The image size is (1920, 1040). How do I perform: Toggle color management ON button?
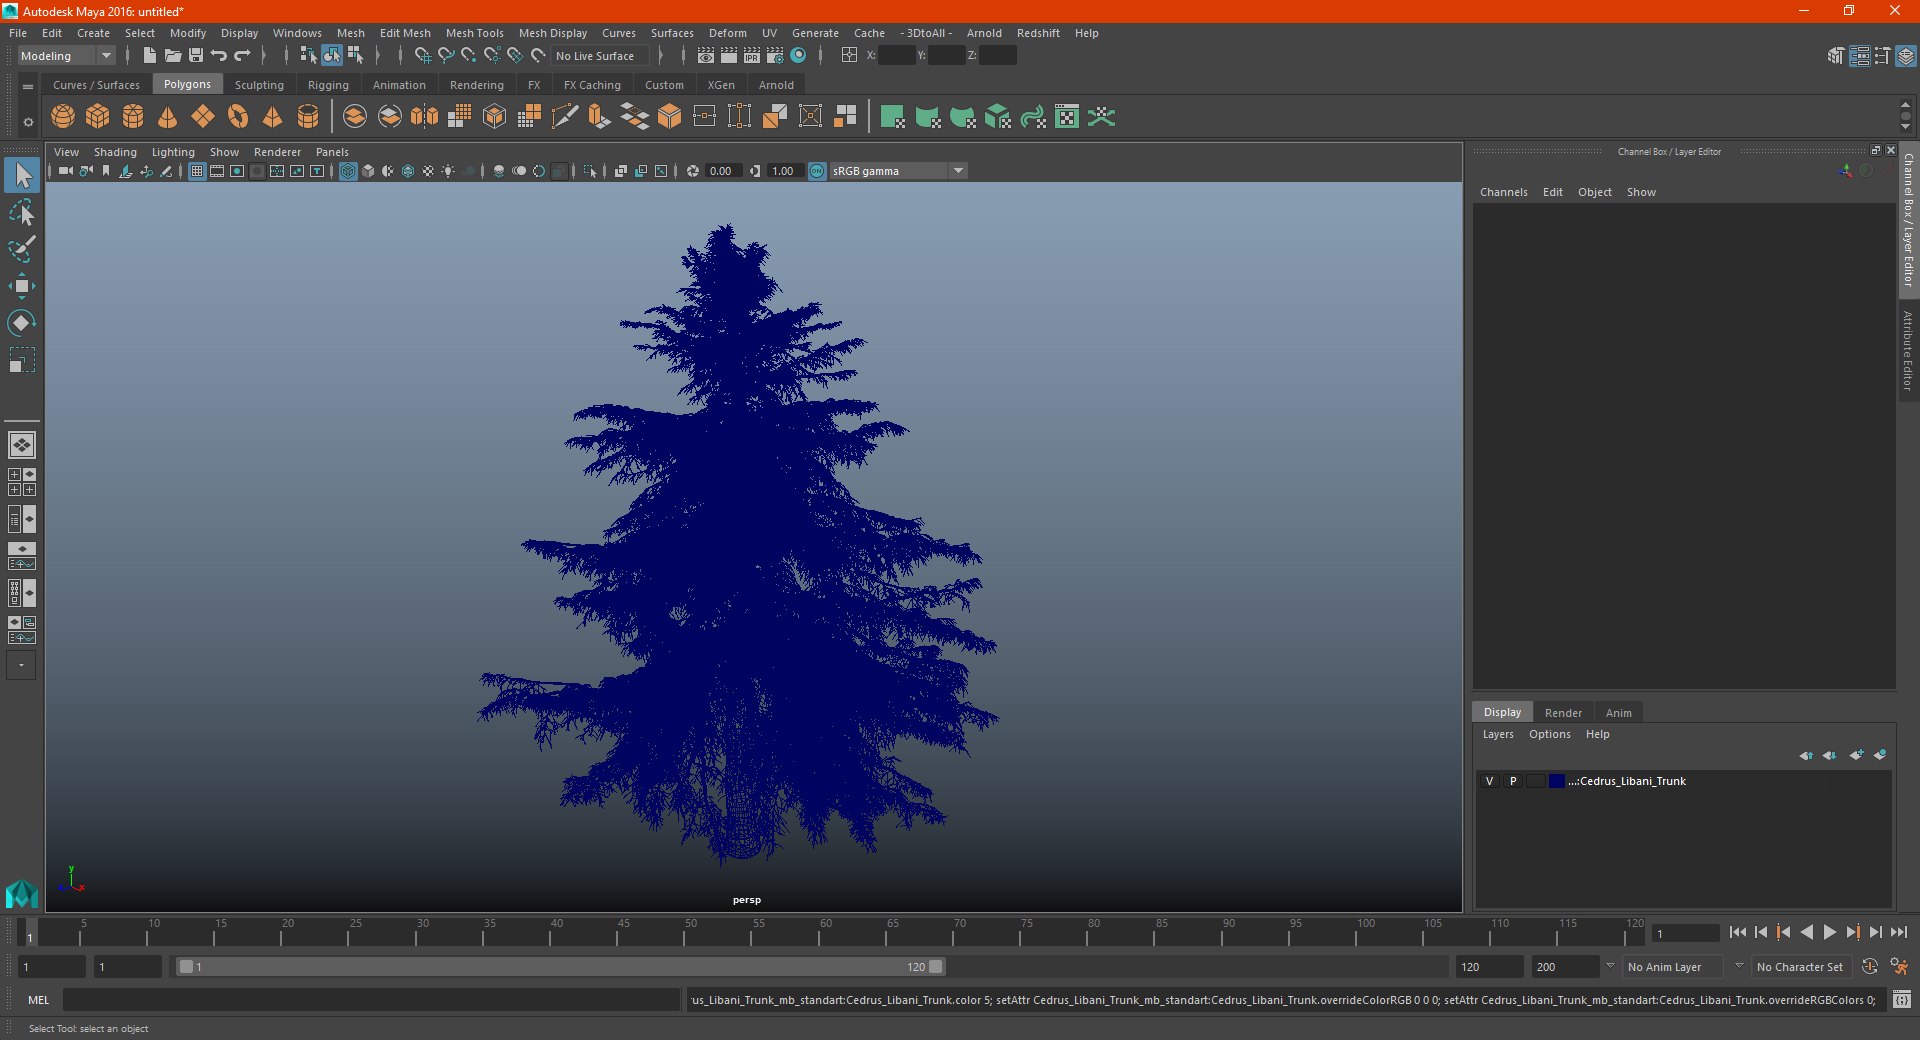point(817,171)
